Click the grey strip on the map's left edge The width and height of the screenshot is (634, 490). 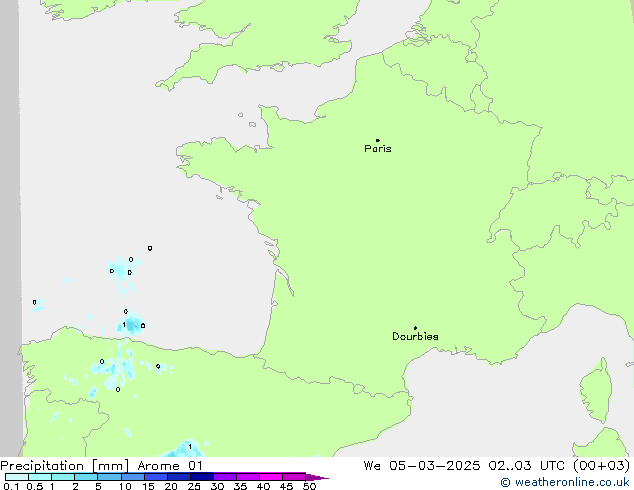tap(10, 200)
